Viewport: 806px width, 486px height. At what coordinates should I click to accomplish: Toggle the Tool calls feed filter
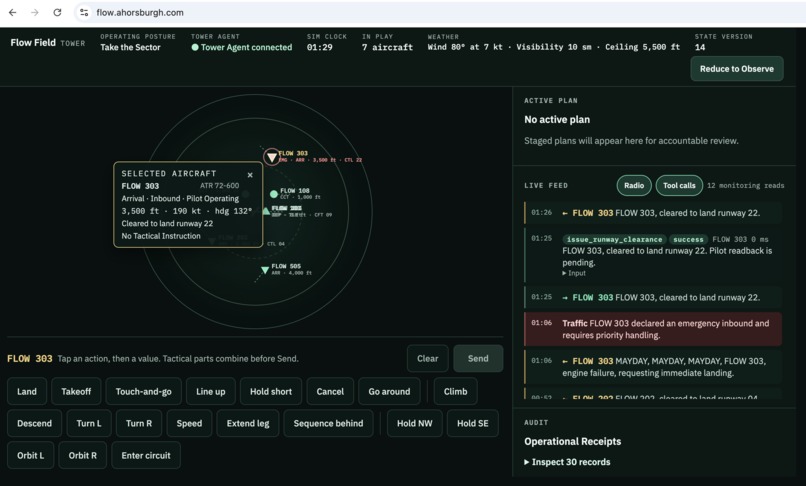point(679,186)
